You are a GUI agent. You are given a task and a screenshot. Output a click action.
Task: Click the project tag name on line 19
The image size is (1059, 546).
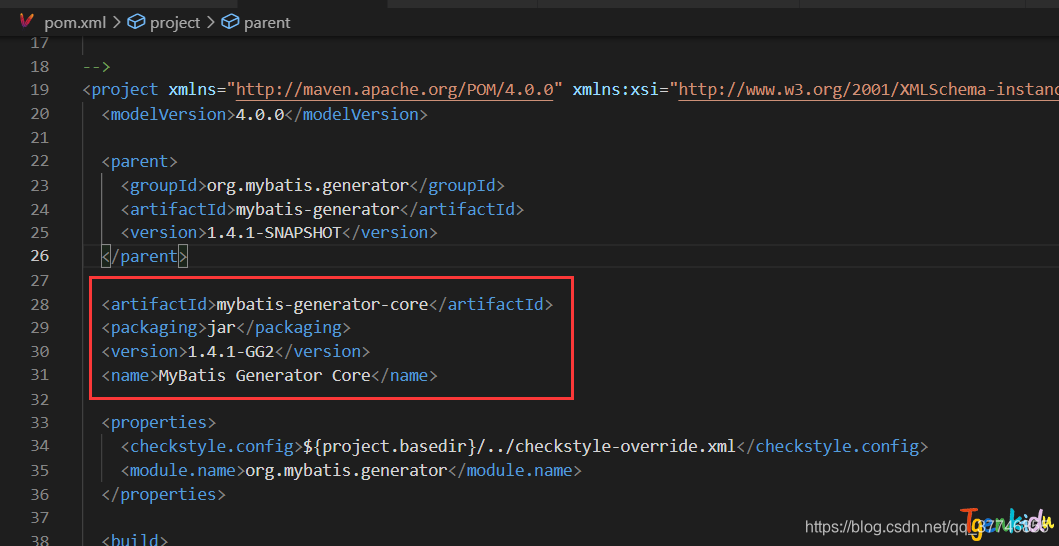[x=125, y=90]
